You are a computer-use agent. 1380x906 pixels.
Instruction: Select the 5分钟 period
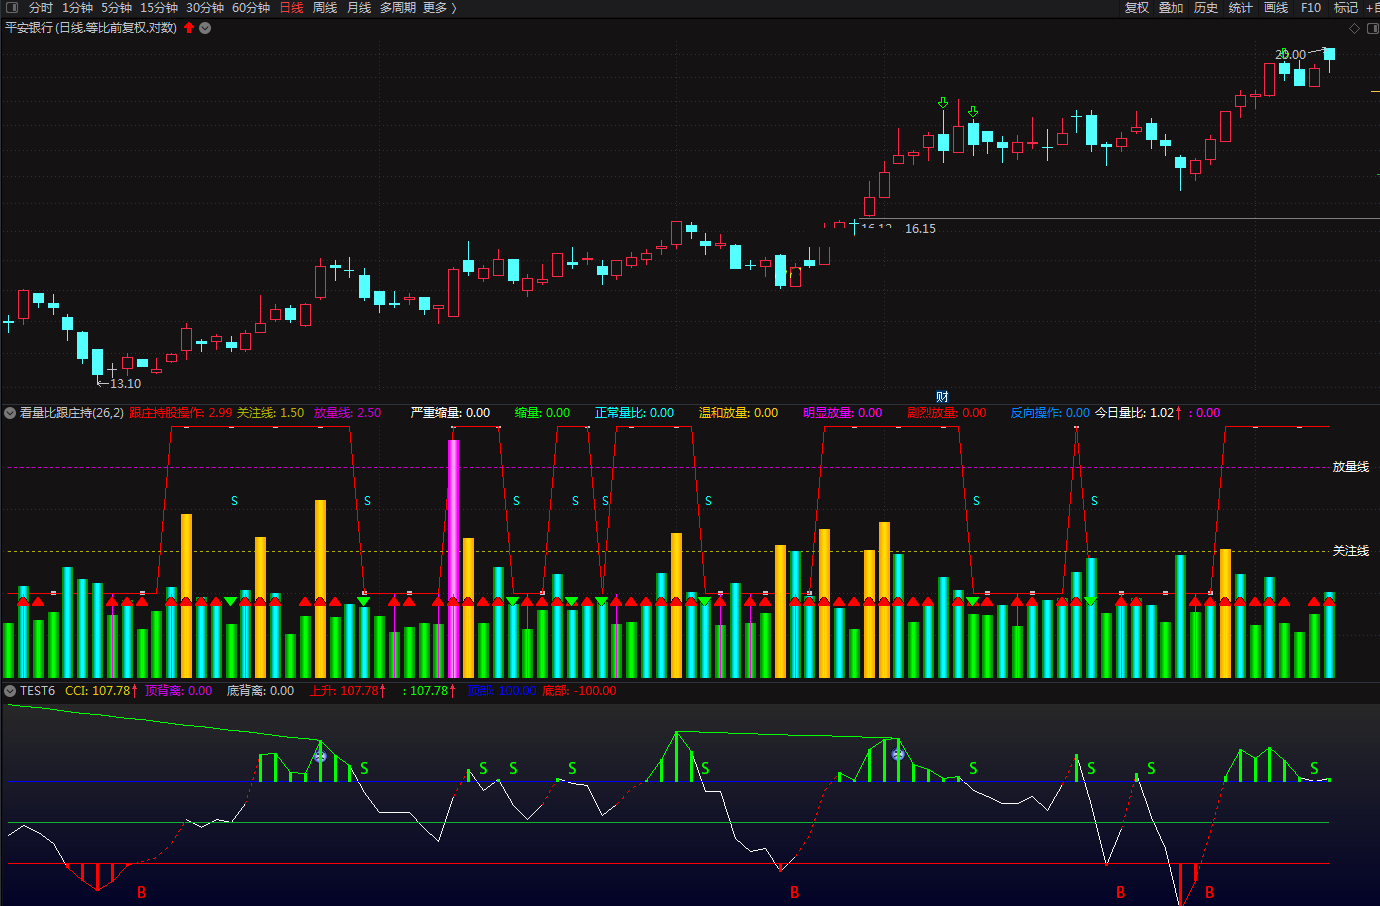pyautogui.click(x=116, y=8)
